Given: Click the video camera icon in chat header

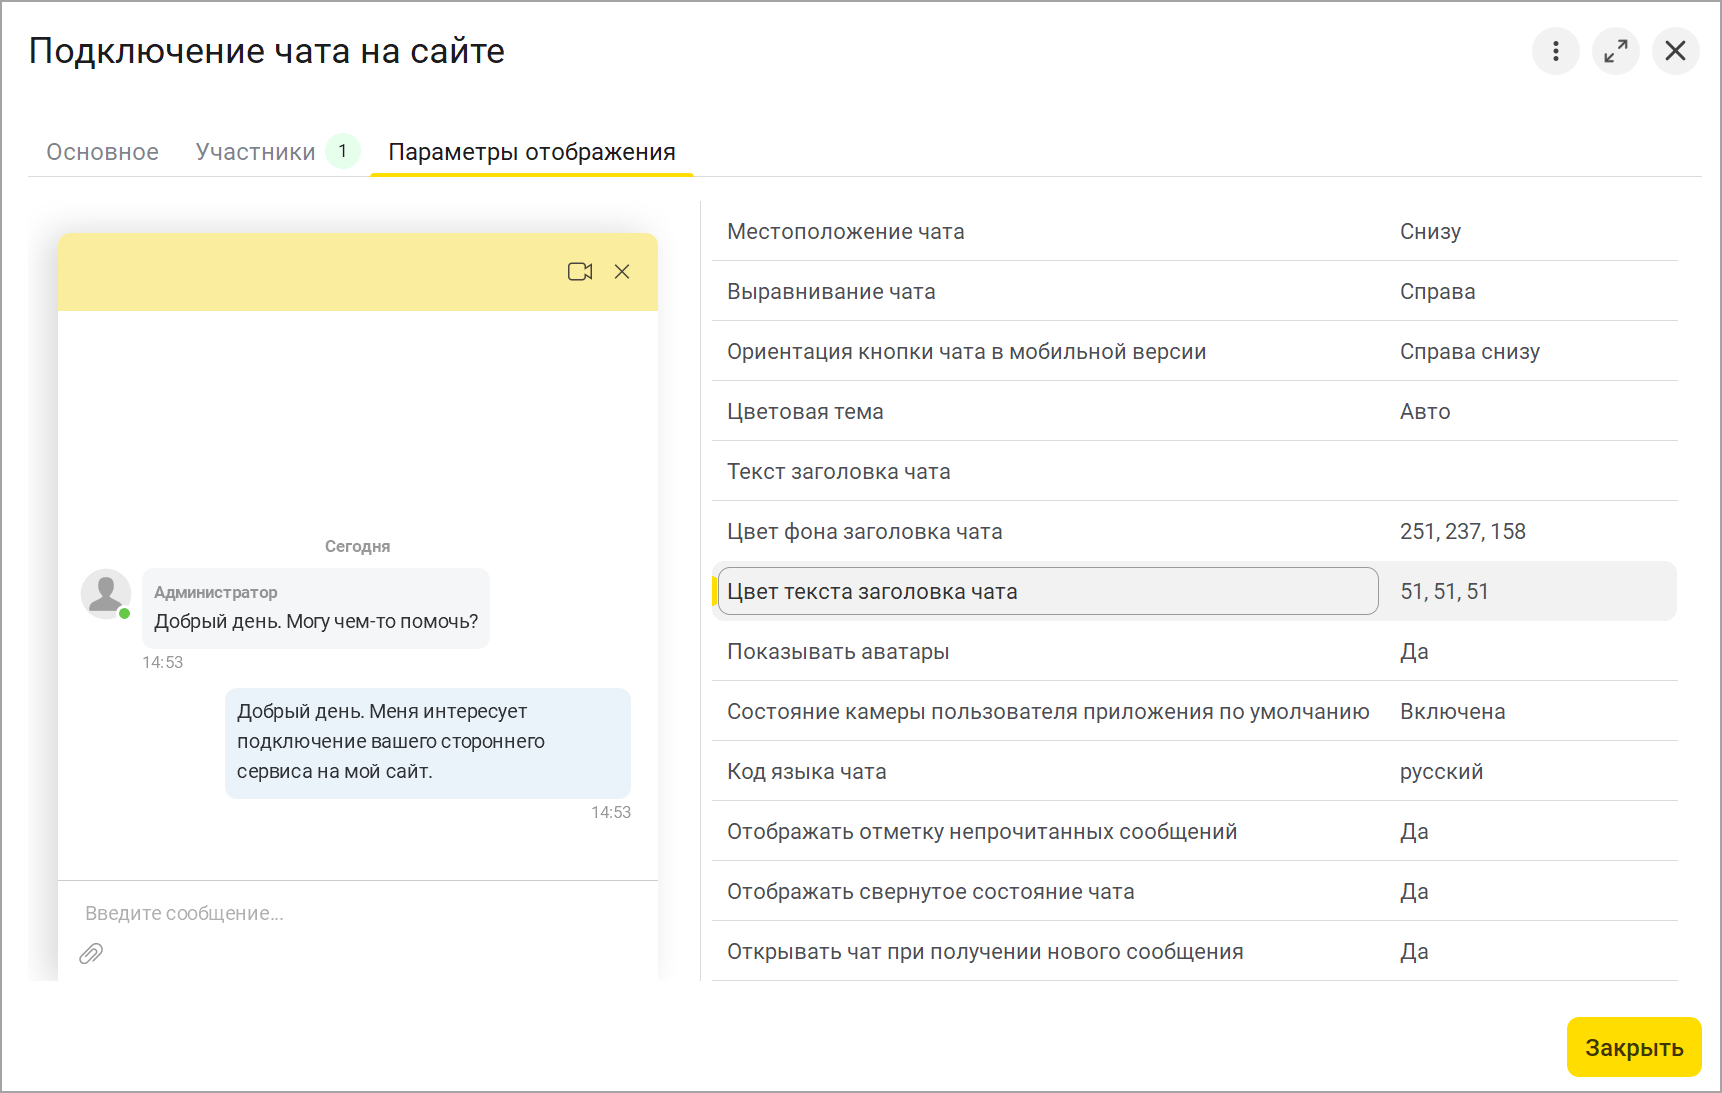Looking at the screenshot, I should coord(580,272).
